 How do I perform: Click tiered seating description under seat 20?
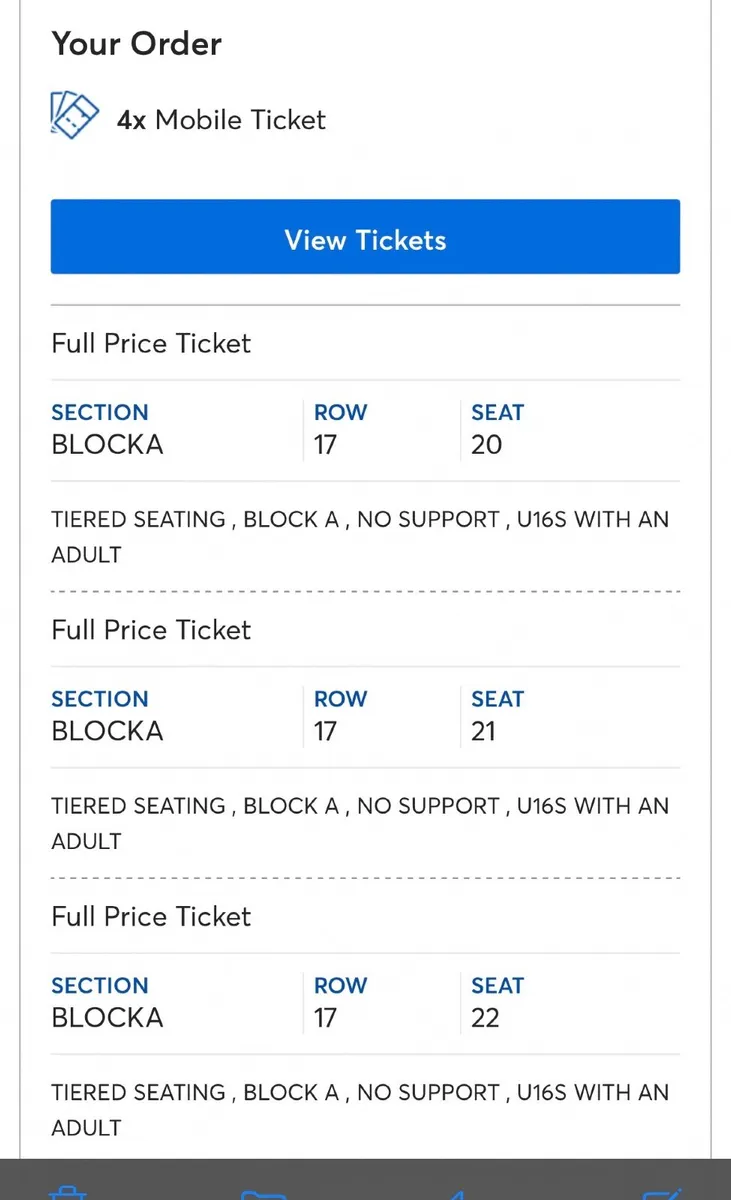coord(360,536)
